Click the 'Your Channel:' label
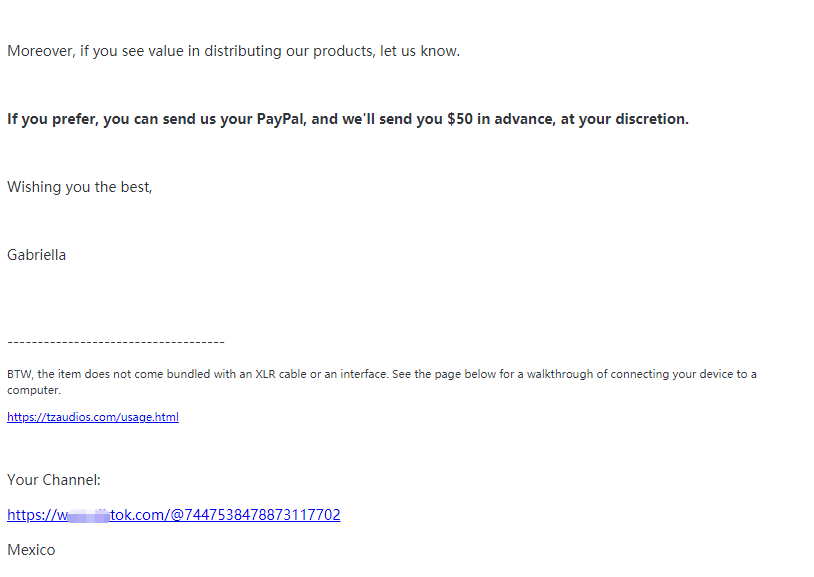The width and height of the screenshot is (814, 577). click(53, 480)
